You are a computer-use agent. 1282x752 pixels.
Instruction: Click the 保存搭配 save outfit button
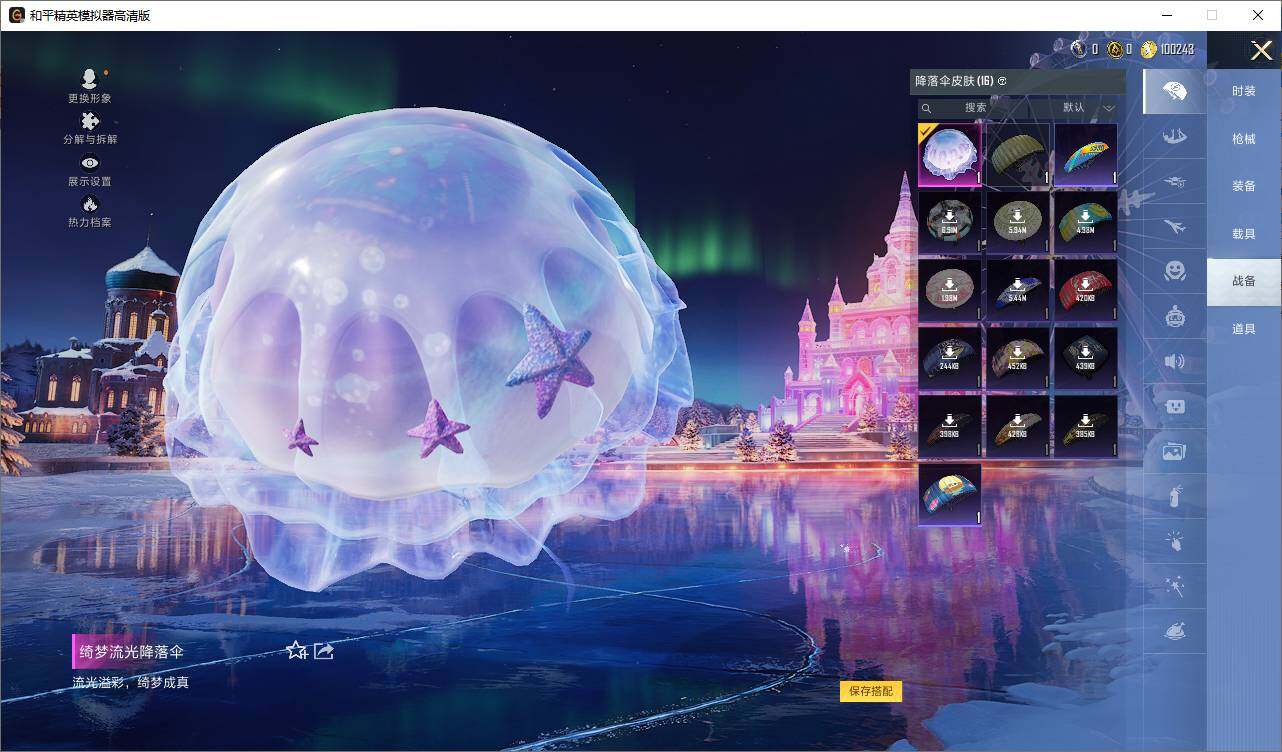[872, 691]
